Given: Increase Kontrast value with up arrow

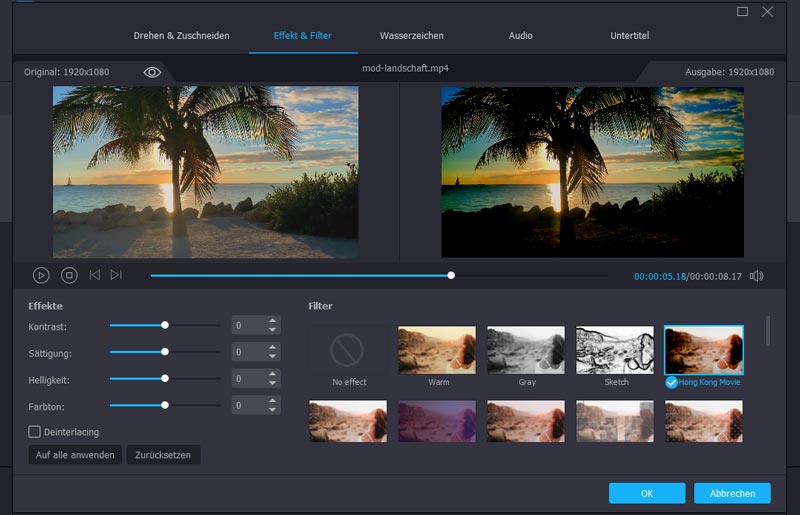Looking at the screenshot, I should point(273,321).
